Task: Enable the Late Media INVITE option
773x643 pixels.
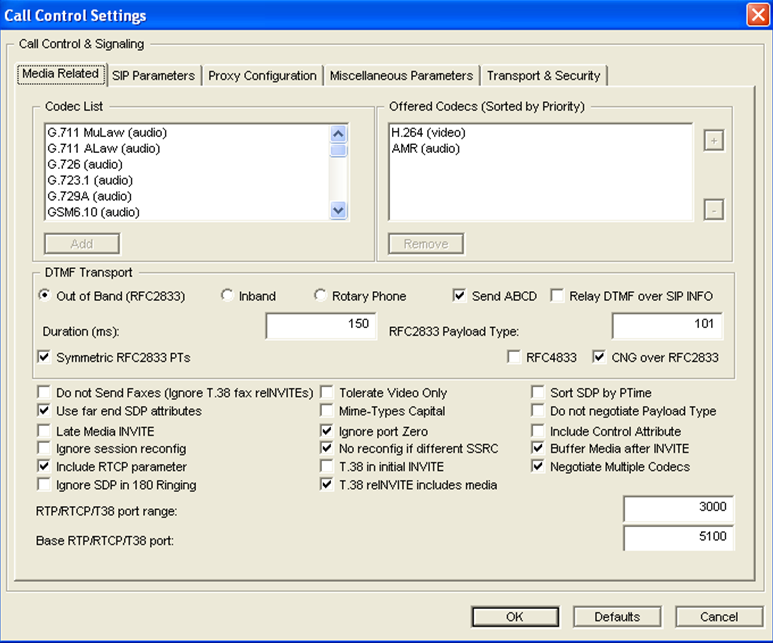Action: tap(44, 430)
